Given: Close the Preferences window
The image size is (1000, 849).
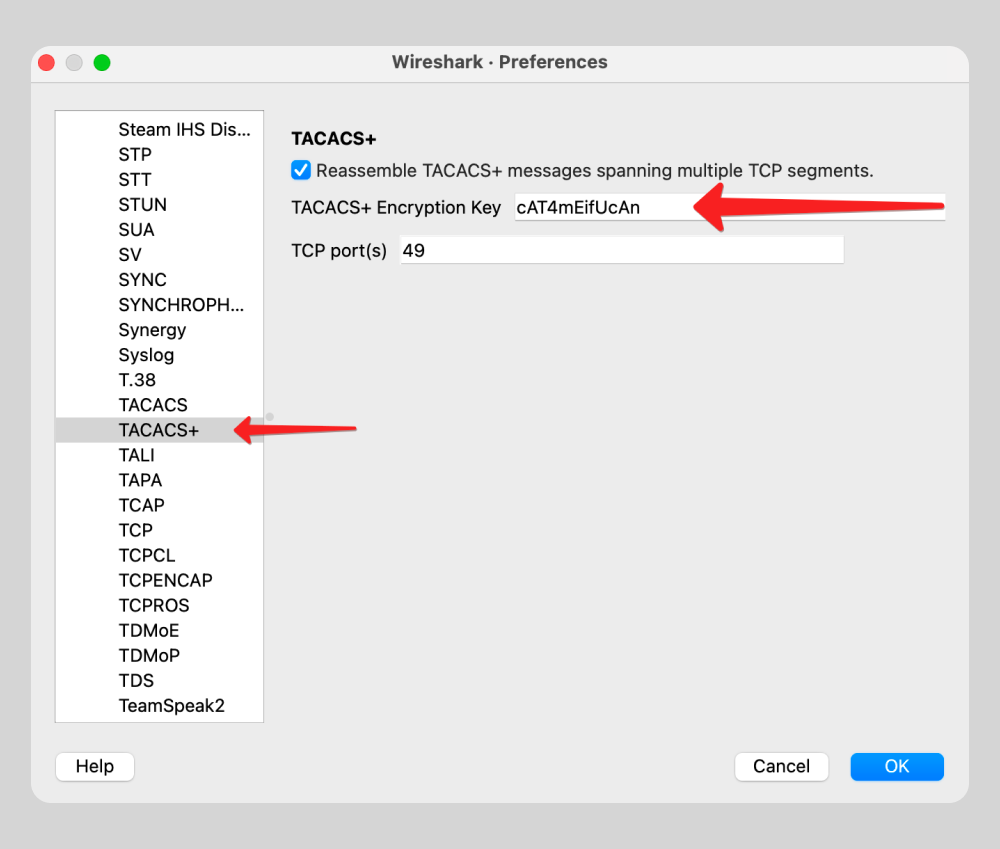Looking at the screenshot, I should point(46,63).
